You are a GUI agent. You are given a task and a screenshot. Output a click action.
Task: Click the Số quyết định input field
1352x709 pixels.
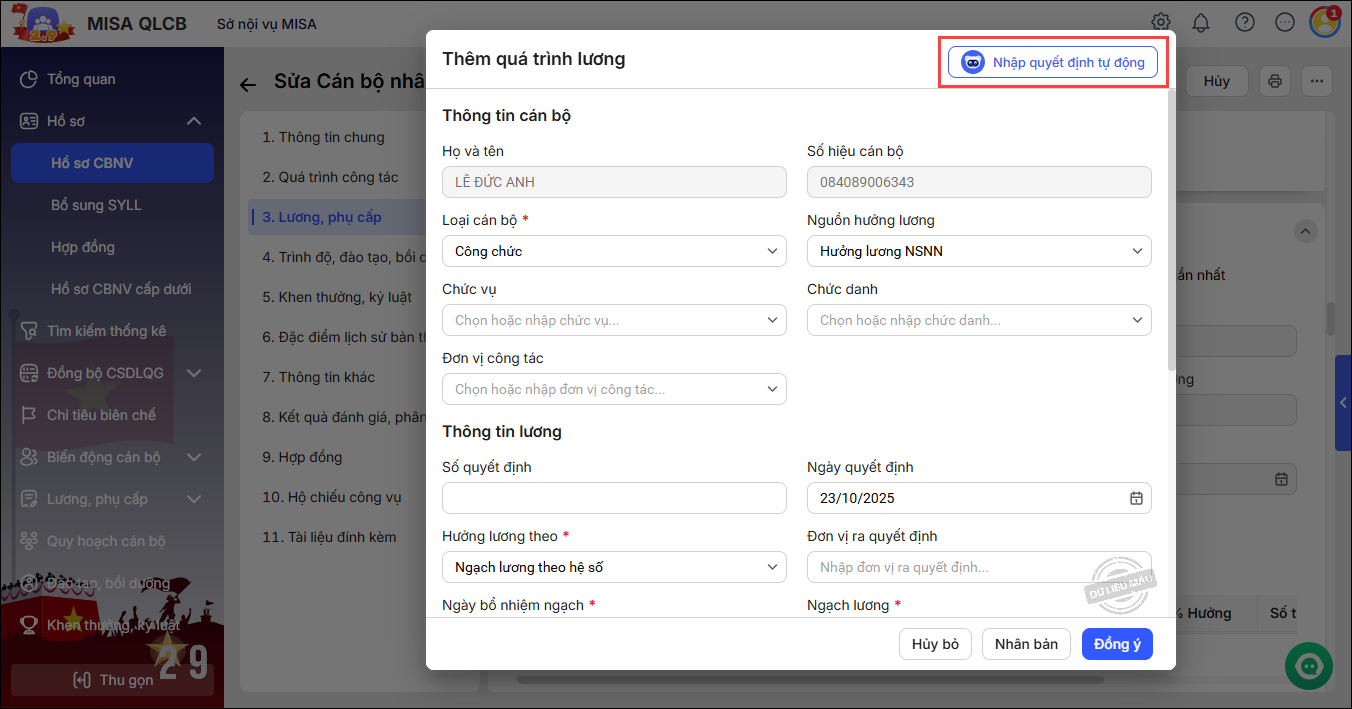pyautogui.click(x=614, y=498)
